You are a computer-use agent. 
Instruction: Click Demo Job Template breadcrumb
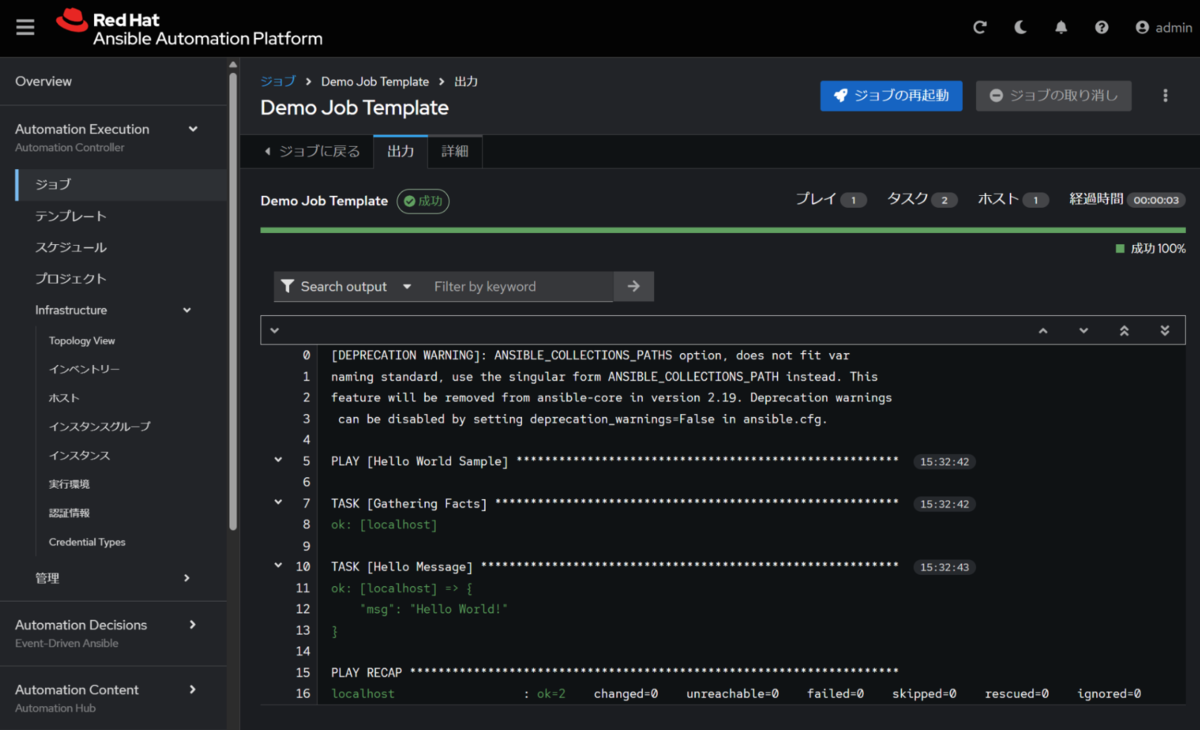click(375, 82)
